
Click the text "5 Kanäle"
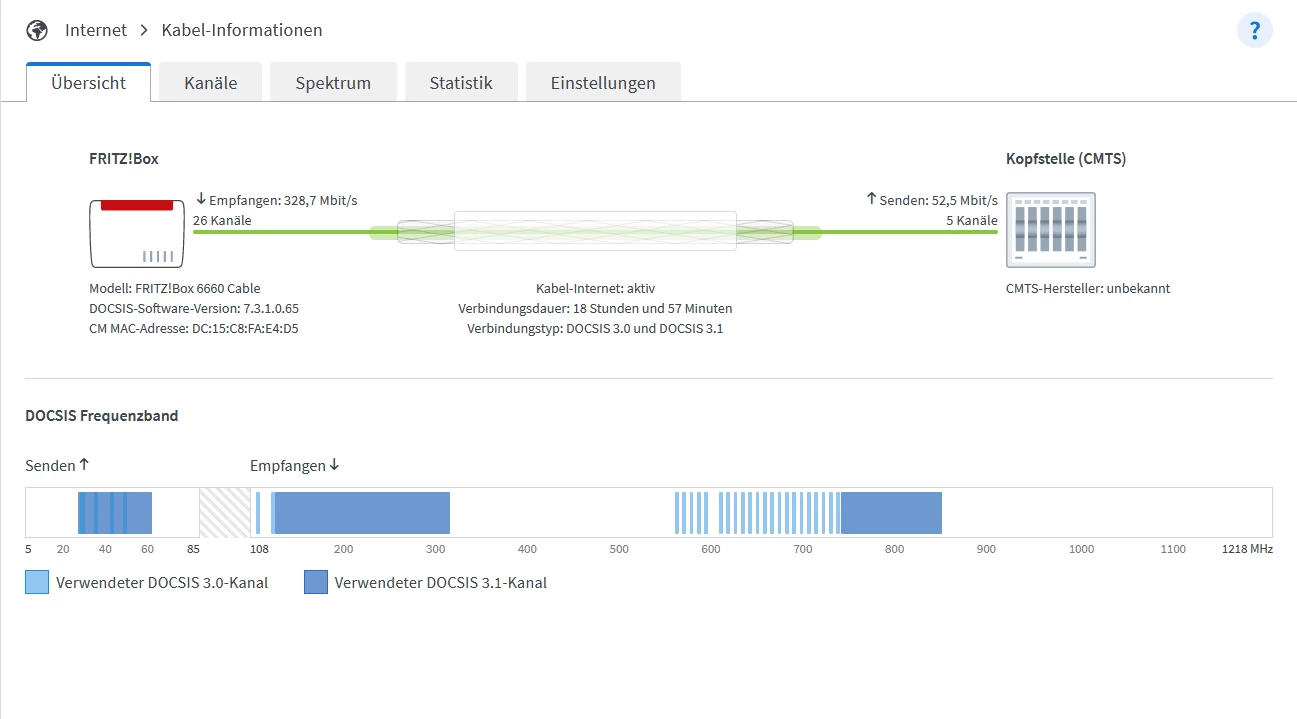[972, 220]
